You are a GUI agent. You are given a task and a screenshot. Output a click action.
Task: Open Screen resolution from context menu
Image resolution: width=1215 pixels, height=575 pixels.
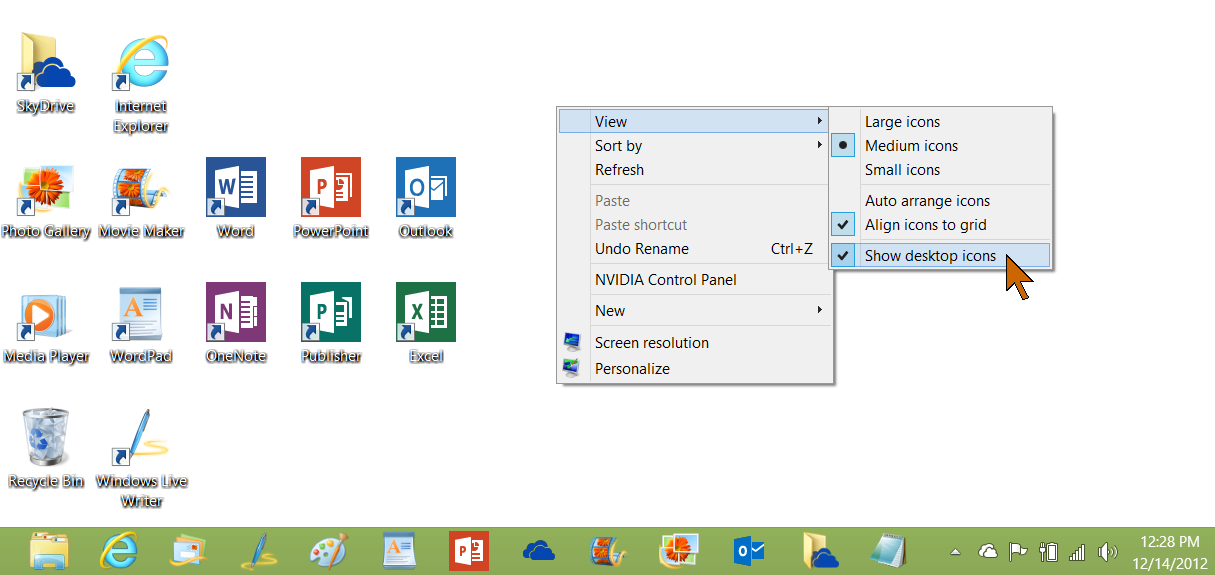click(694, 343)
